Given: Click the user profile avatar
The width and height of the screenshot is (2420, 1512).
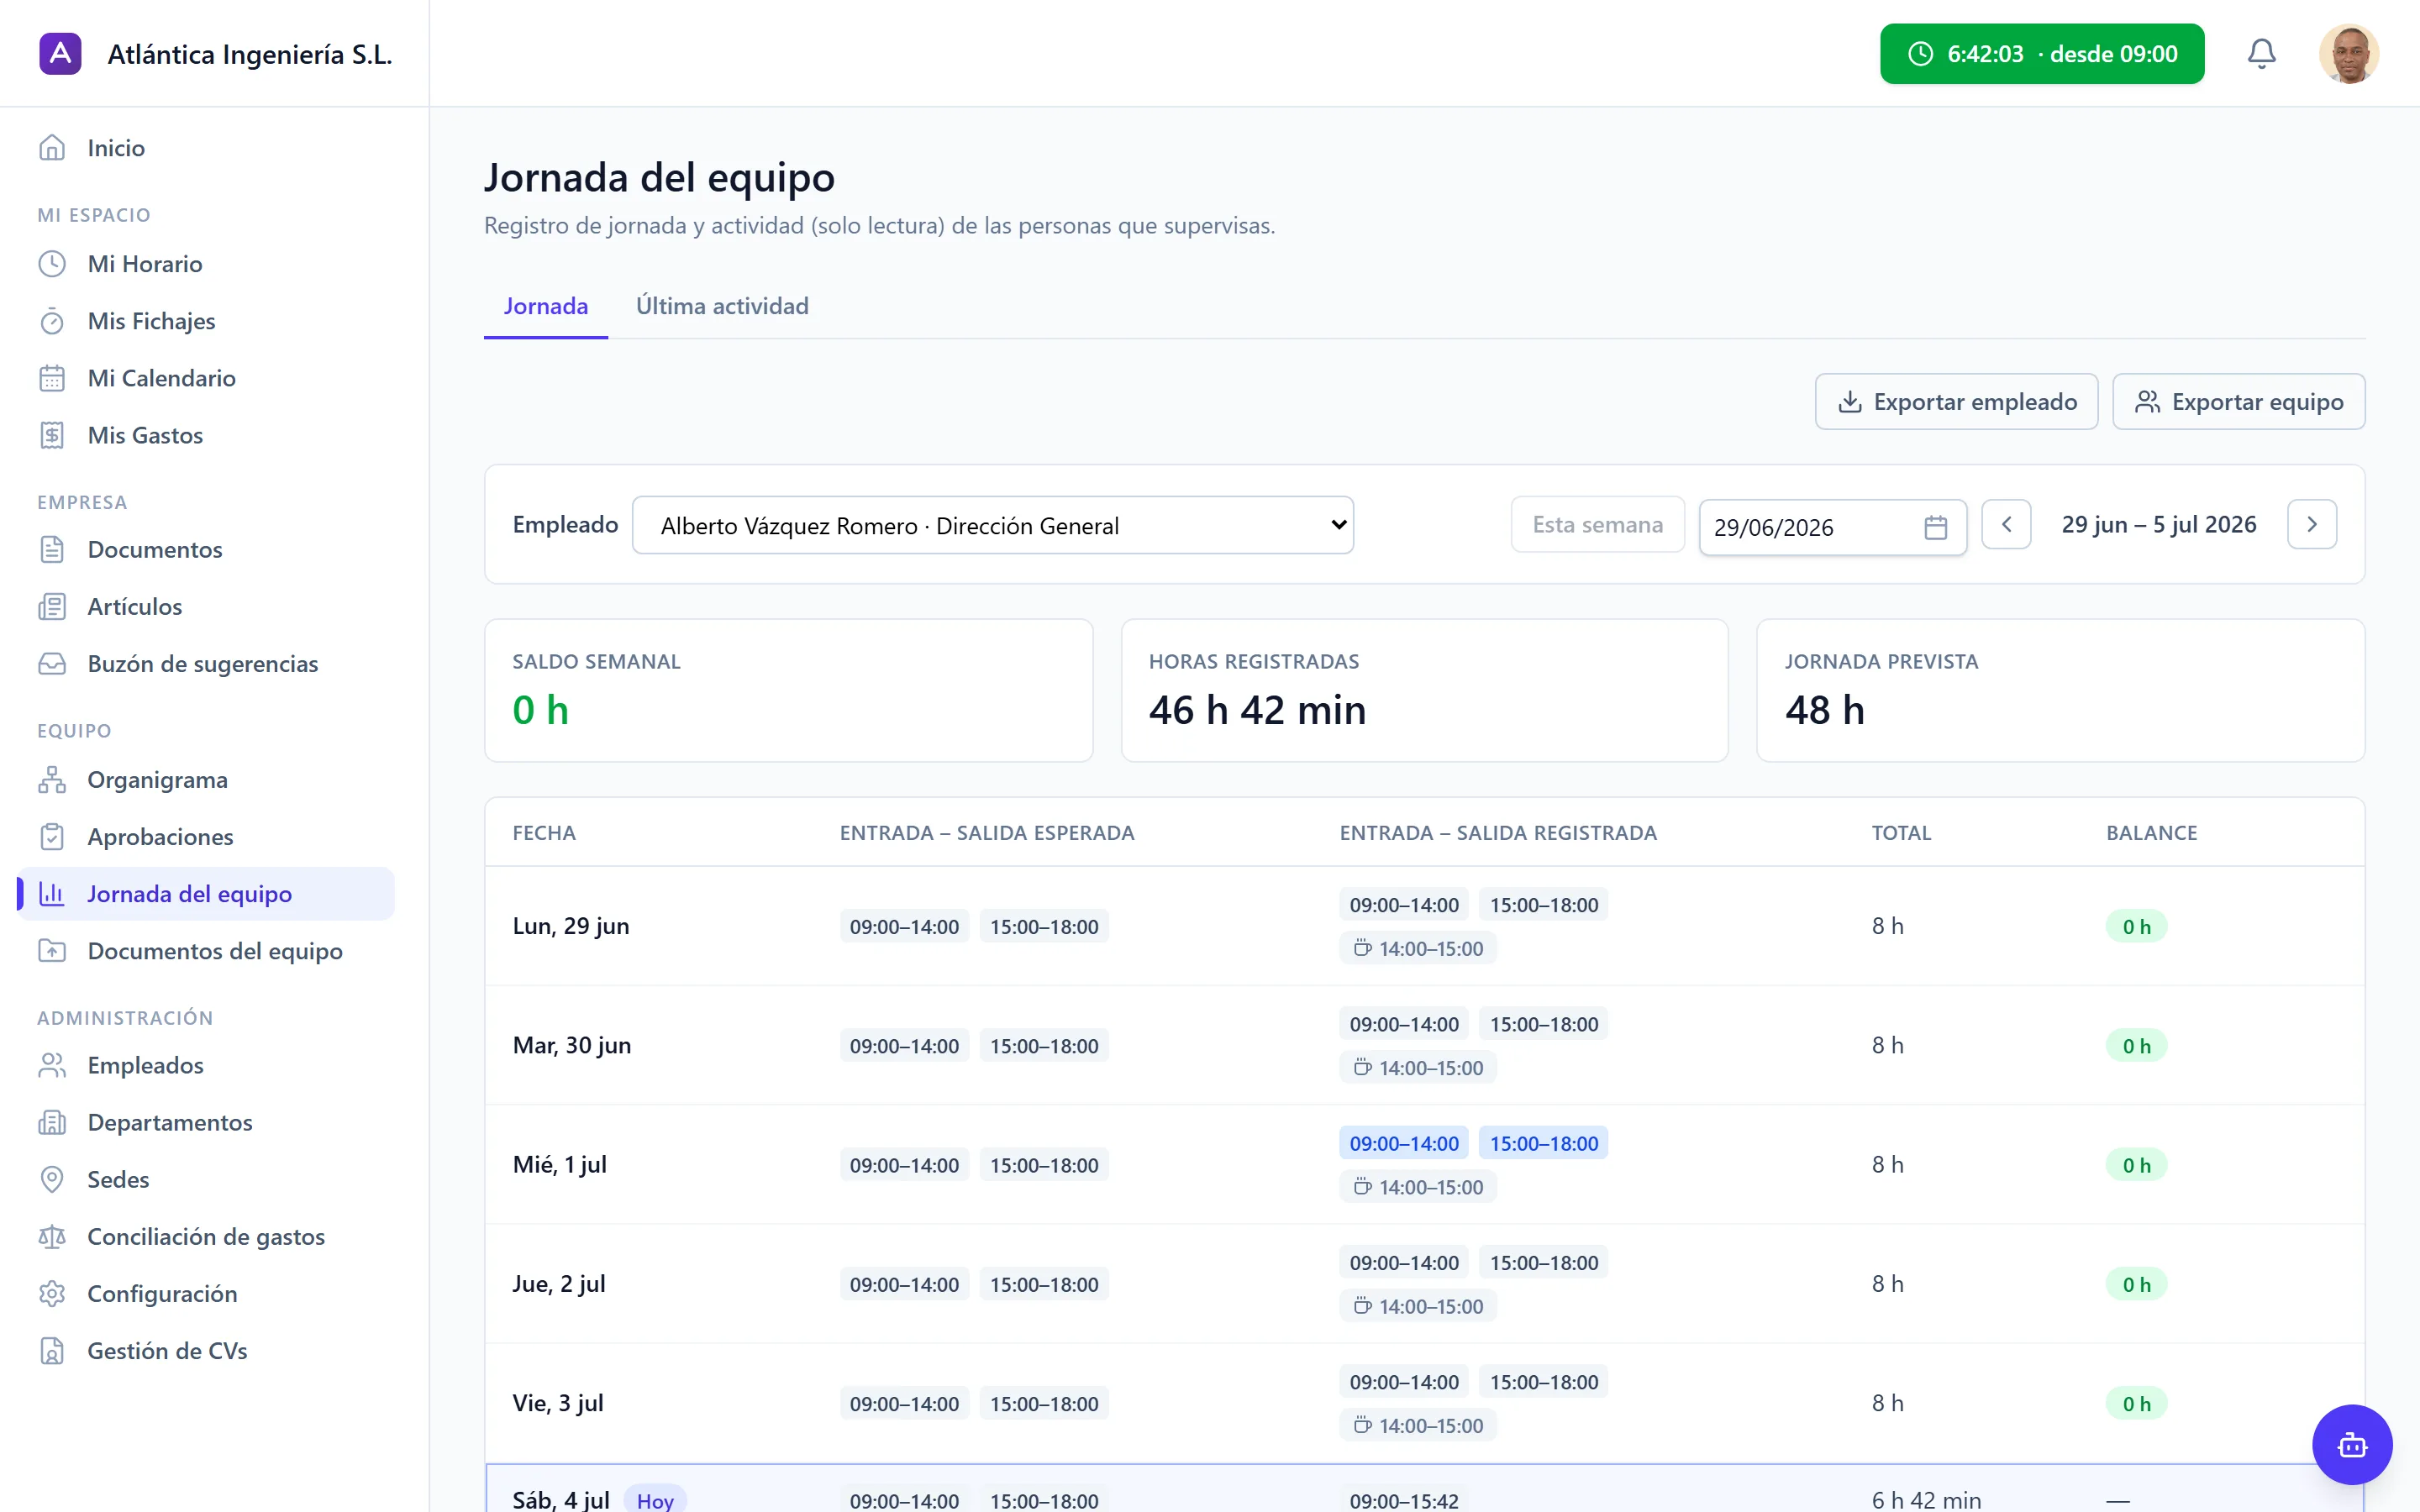Looking at the screenshot, I should [x=2348, y=54].
